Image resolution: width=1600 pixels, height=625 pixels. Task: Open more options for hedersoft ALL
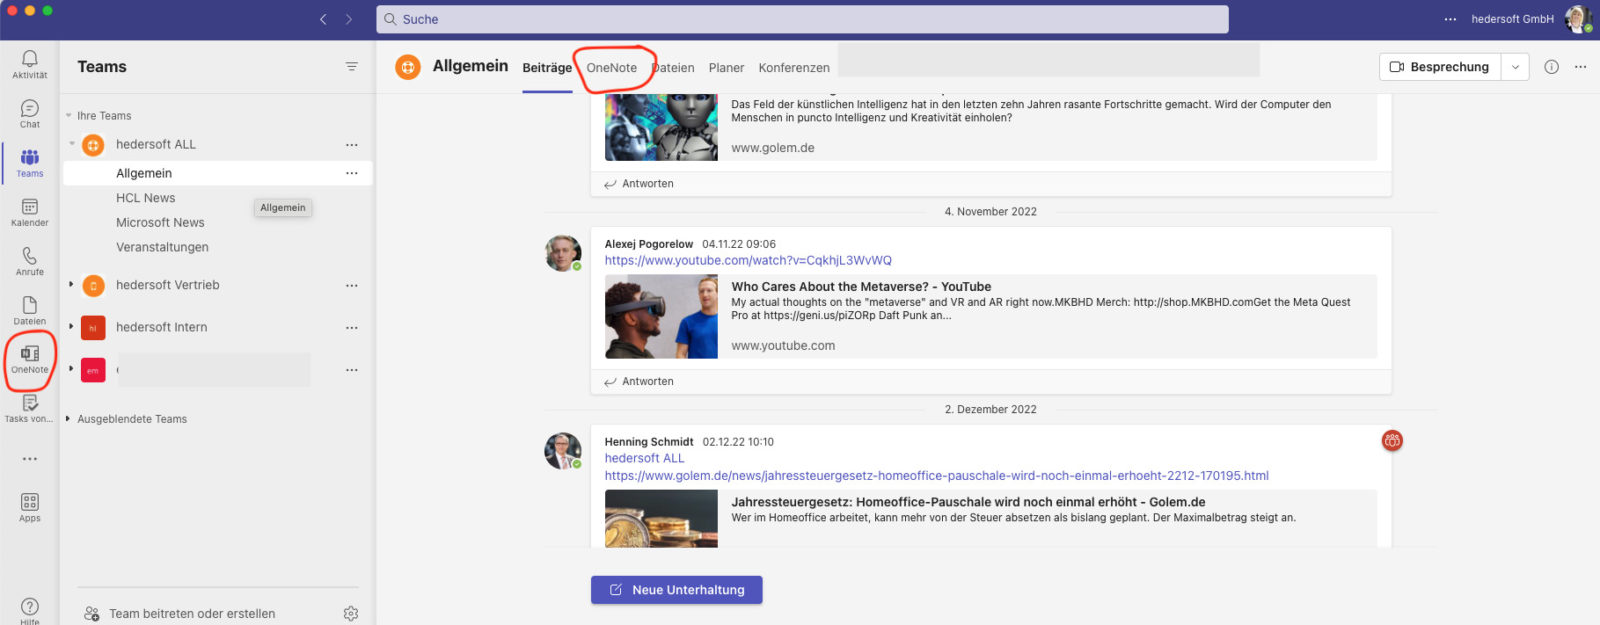pos(352,145)
